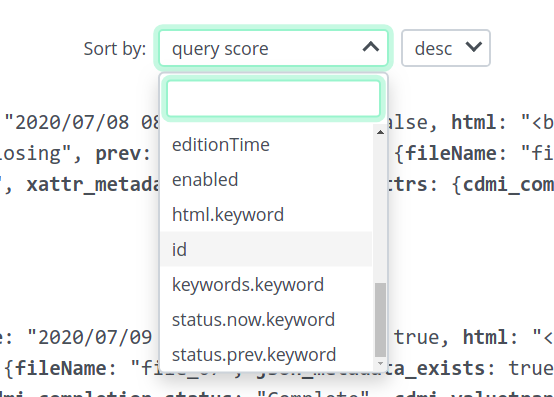Pick 'keywords.keyword' sort option
This screenshot has width=554, height=397.
point(266,285)
